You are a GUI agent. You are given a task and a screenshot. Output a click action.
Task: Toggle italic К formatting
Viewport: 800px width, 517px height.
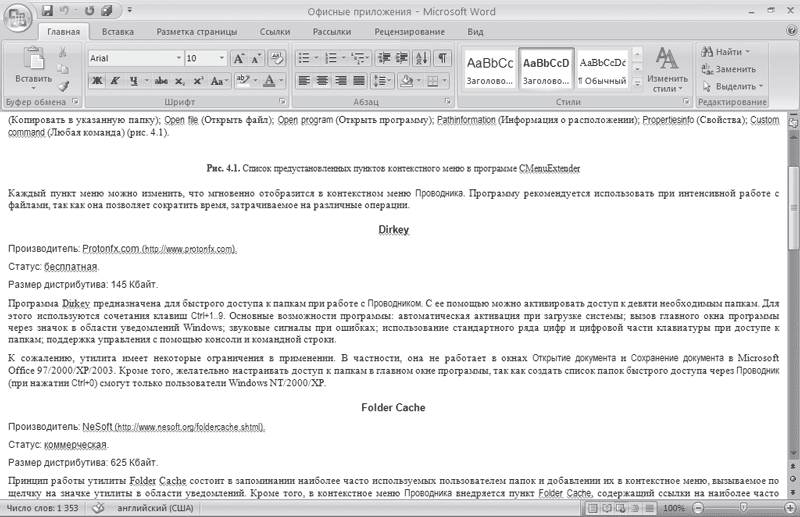pos(115,81)
